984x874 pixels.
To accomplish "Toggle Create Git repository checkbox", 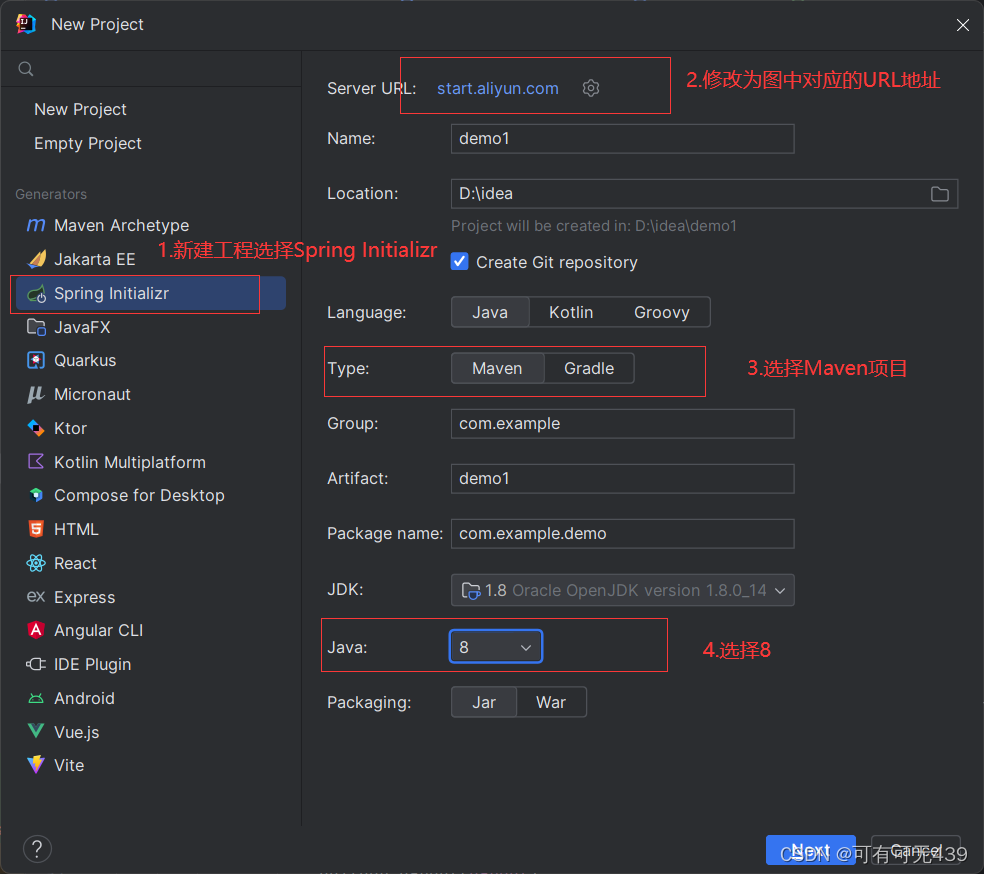I will coord(459,262).
